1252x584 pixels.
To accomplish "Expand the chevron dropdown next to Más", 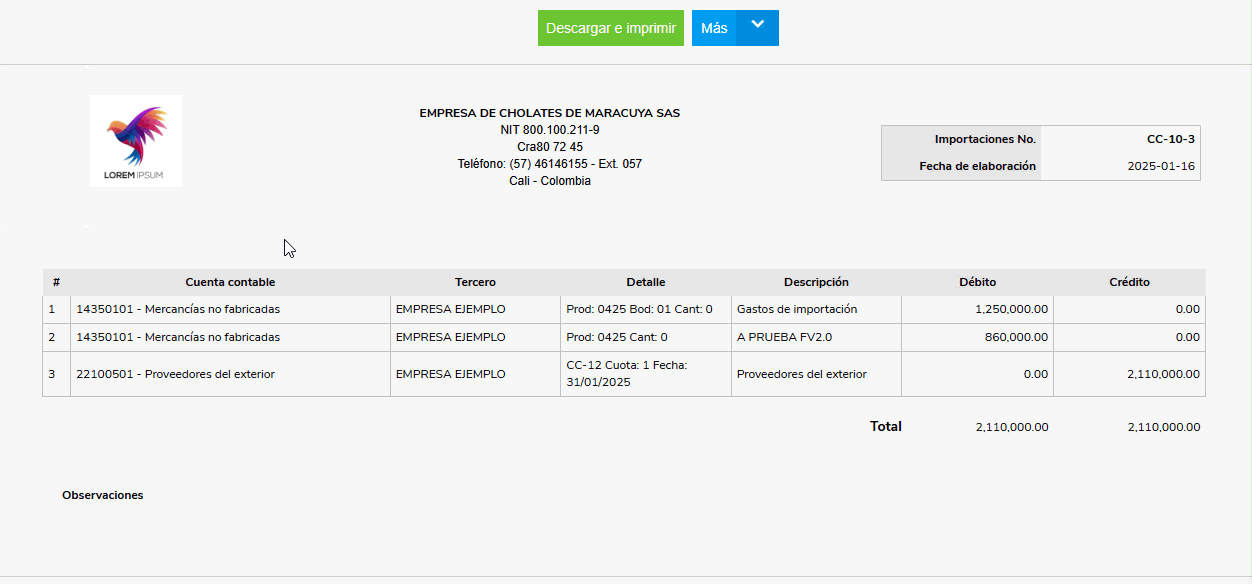I will 757,27.
